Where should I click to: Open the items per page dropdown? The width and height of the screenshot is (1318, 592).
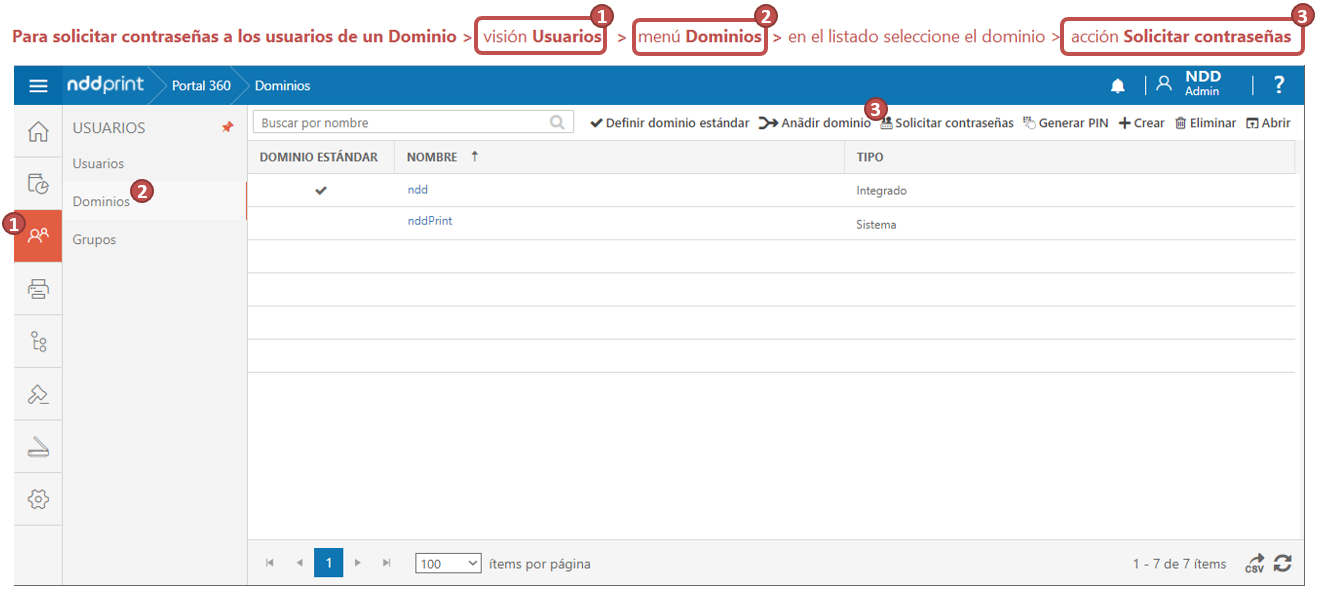click(x=448, y=564)
